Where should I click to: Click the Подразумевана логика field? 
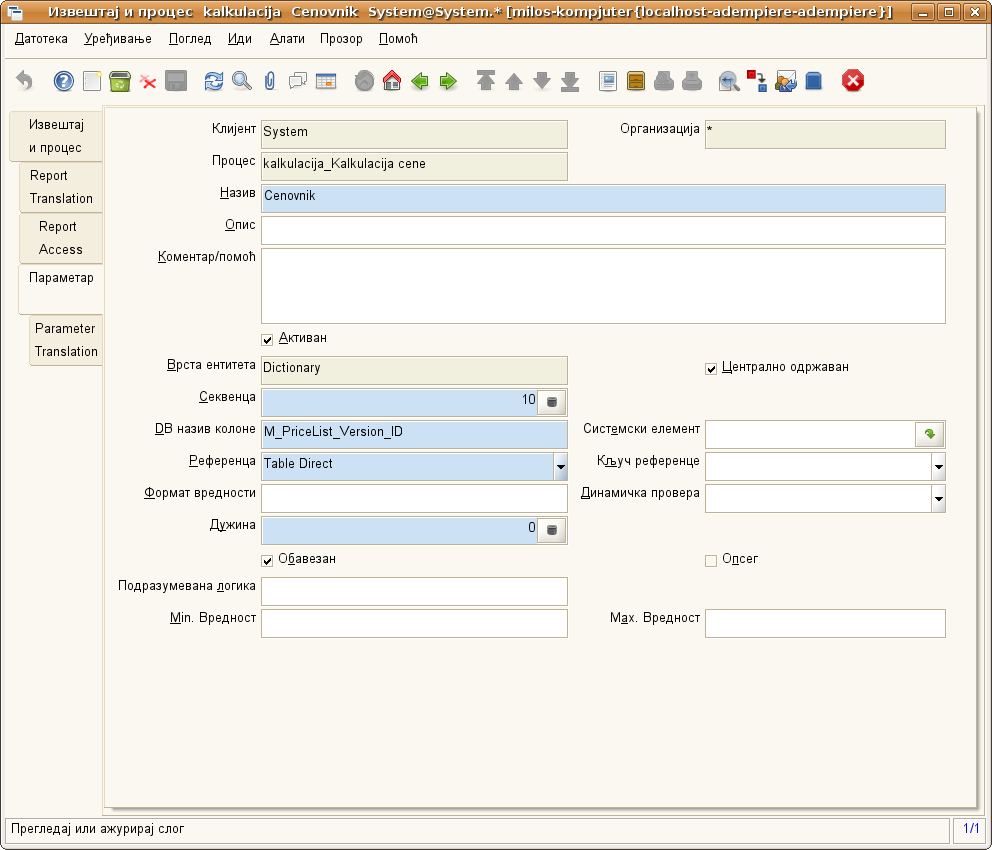pos(414,591)
